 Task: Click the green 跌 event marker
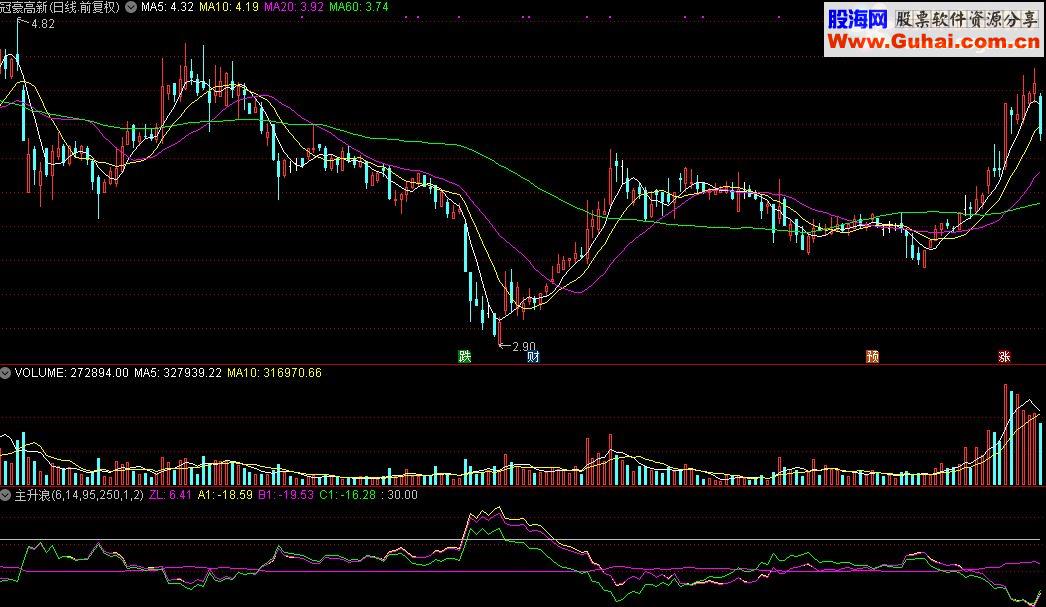click(465, 356)
